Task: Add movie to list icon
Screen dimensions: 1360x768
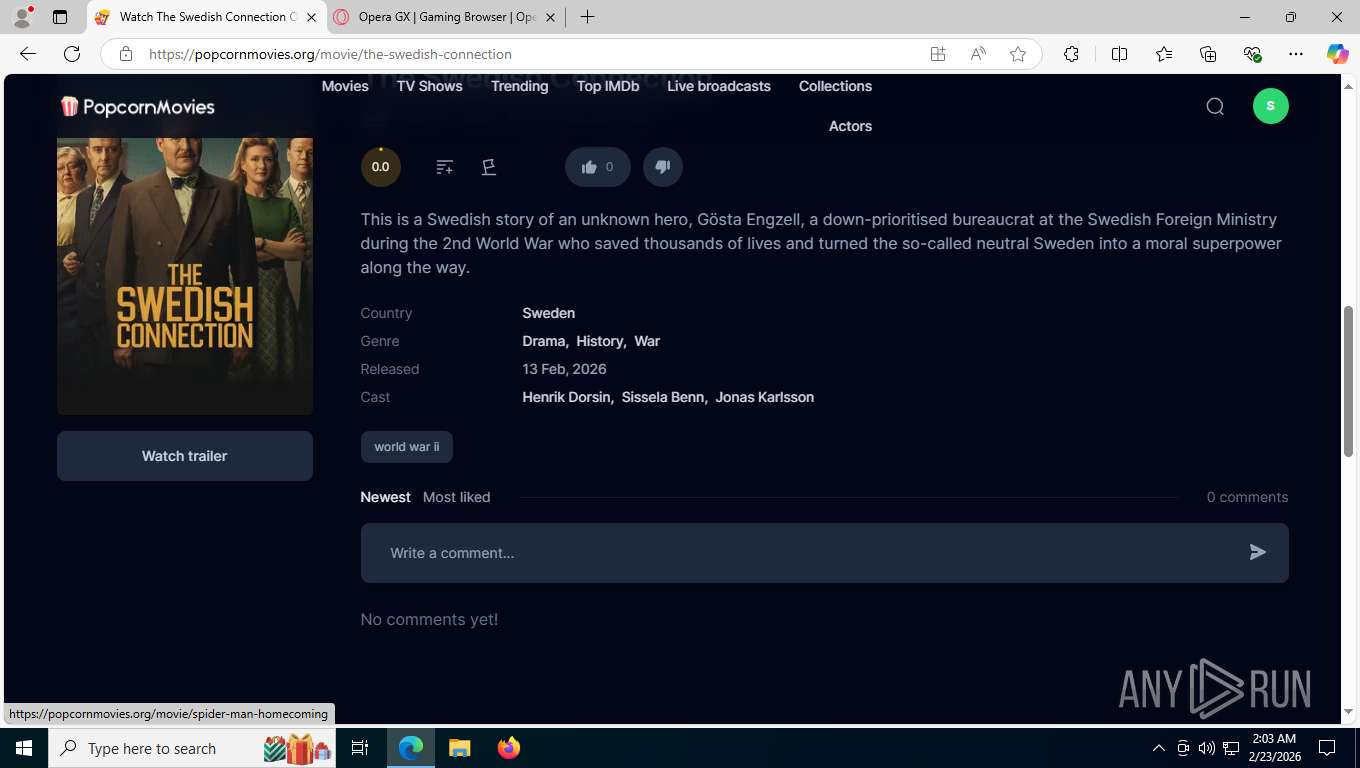Action: point(445,167)
